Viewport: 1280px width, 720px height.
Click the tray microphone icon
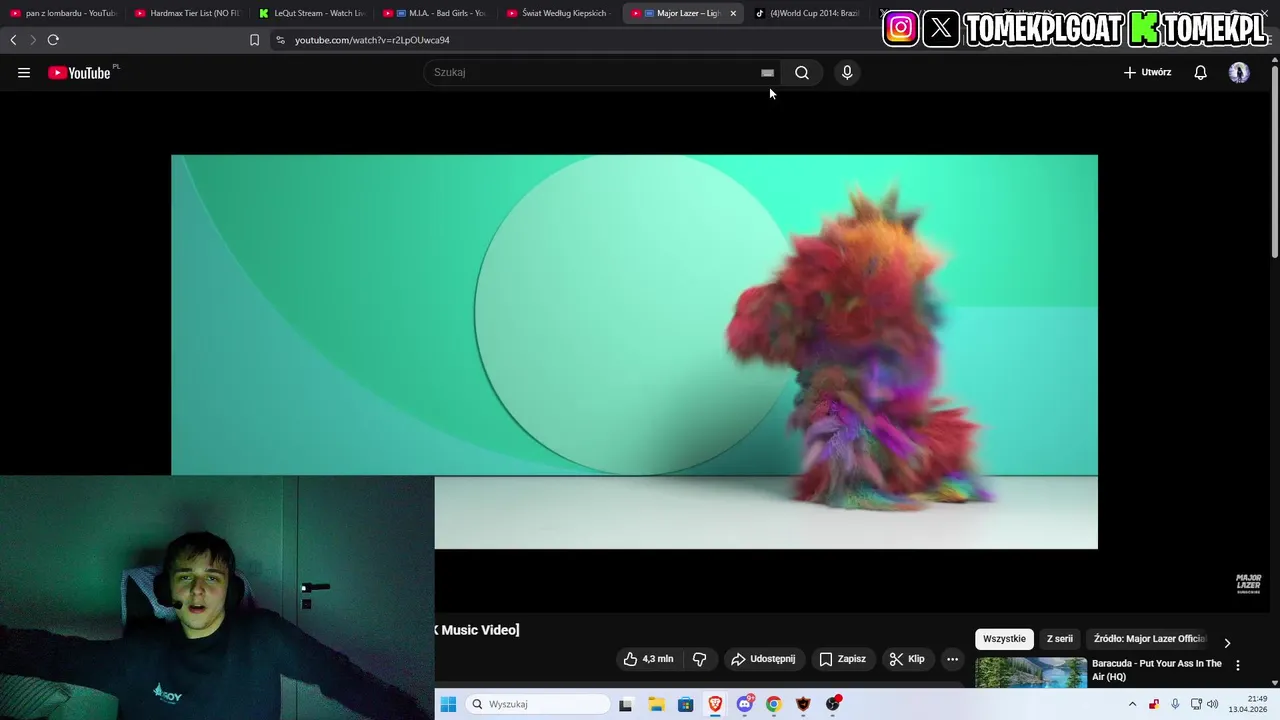coord(1175,704)
